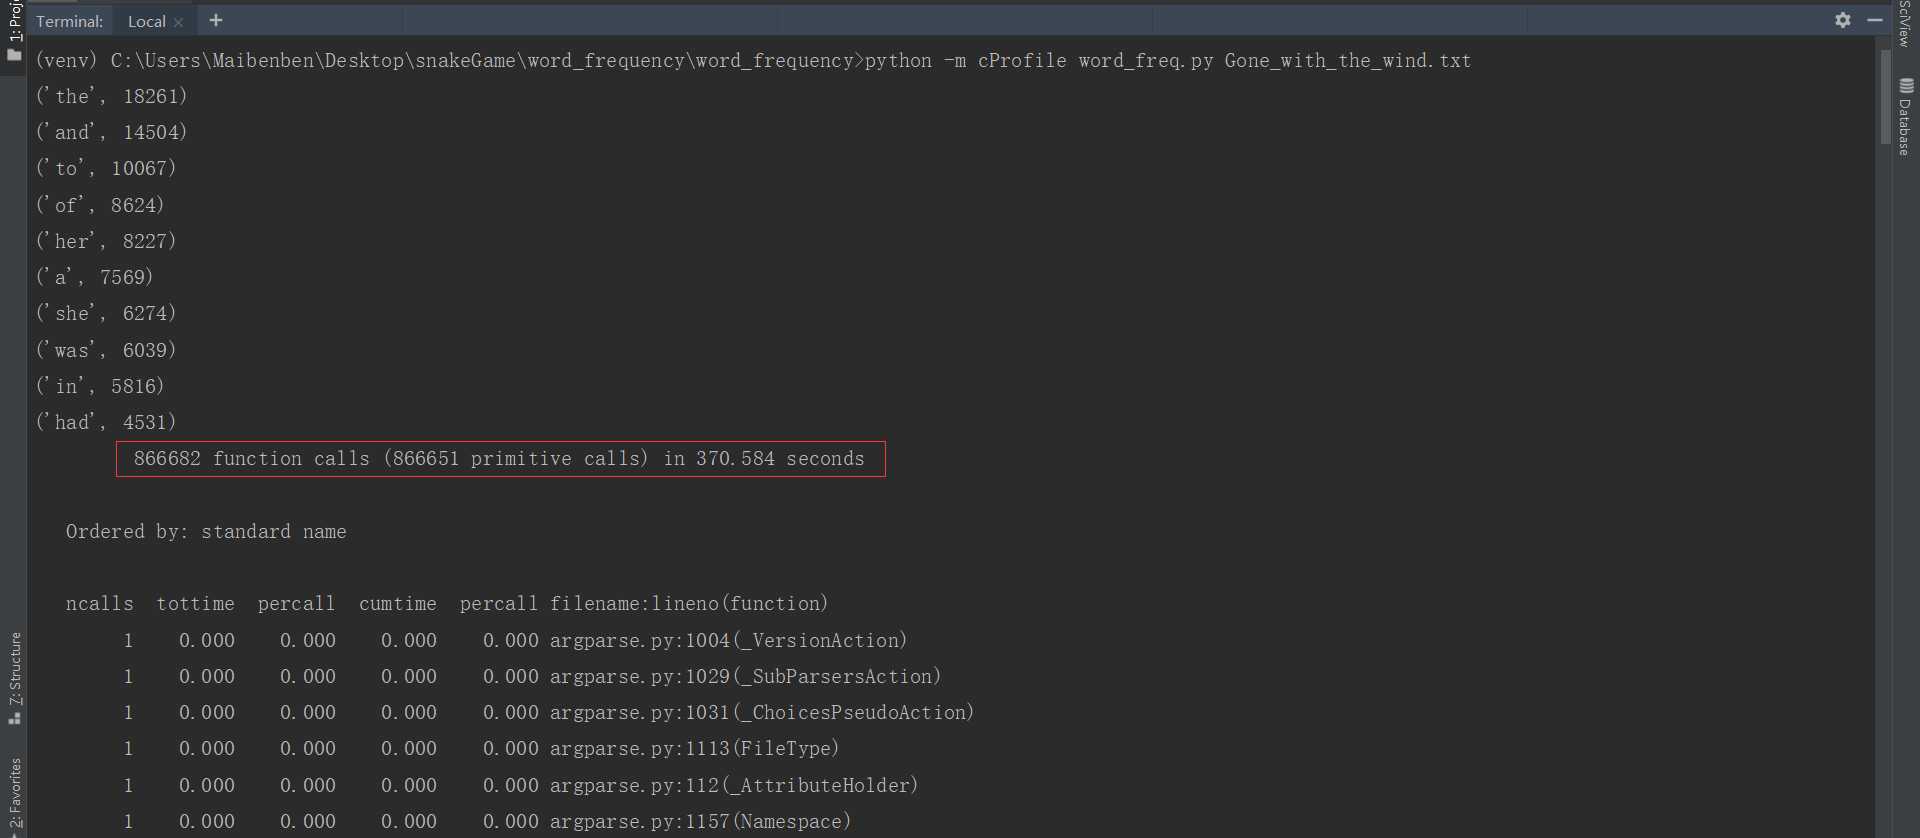The width and height of the screenshot is (1920, 838).
Task: Click the 'filename:lineno(function)' column header
Action: [x=689, y=604]
